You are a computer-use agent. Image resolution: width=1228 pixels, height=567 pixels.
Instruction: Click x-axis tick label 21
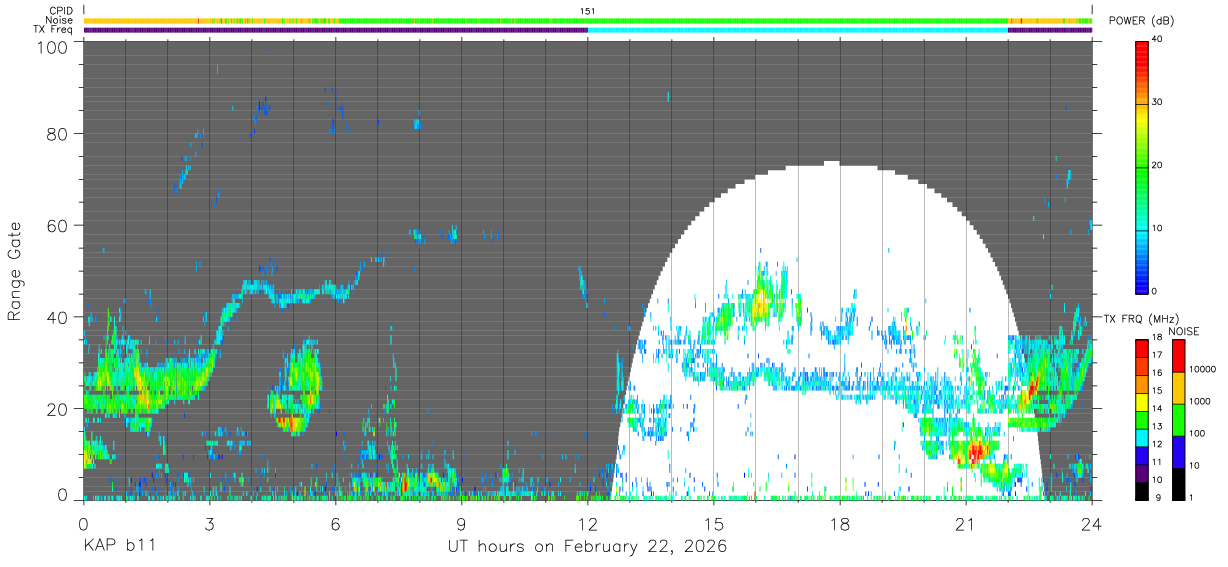[x=966, y=523]
